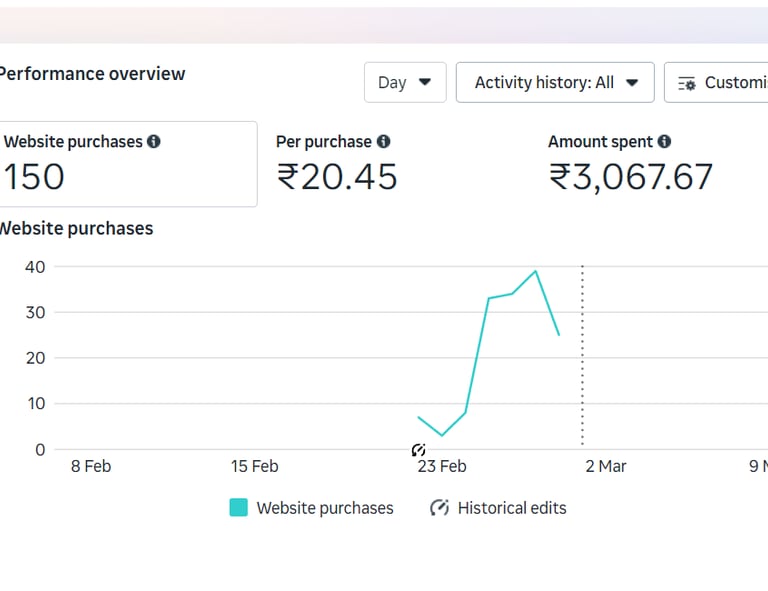Expand the Activity history: All dropdown

(555, 82)
